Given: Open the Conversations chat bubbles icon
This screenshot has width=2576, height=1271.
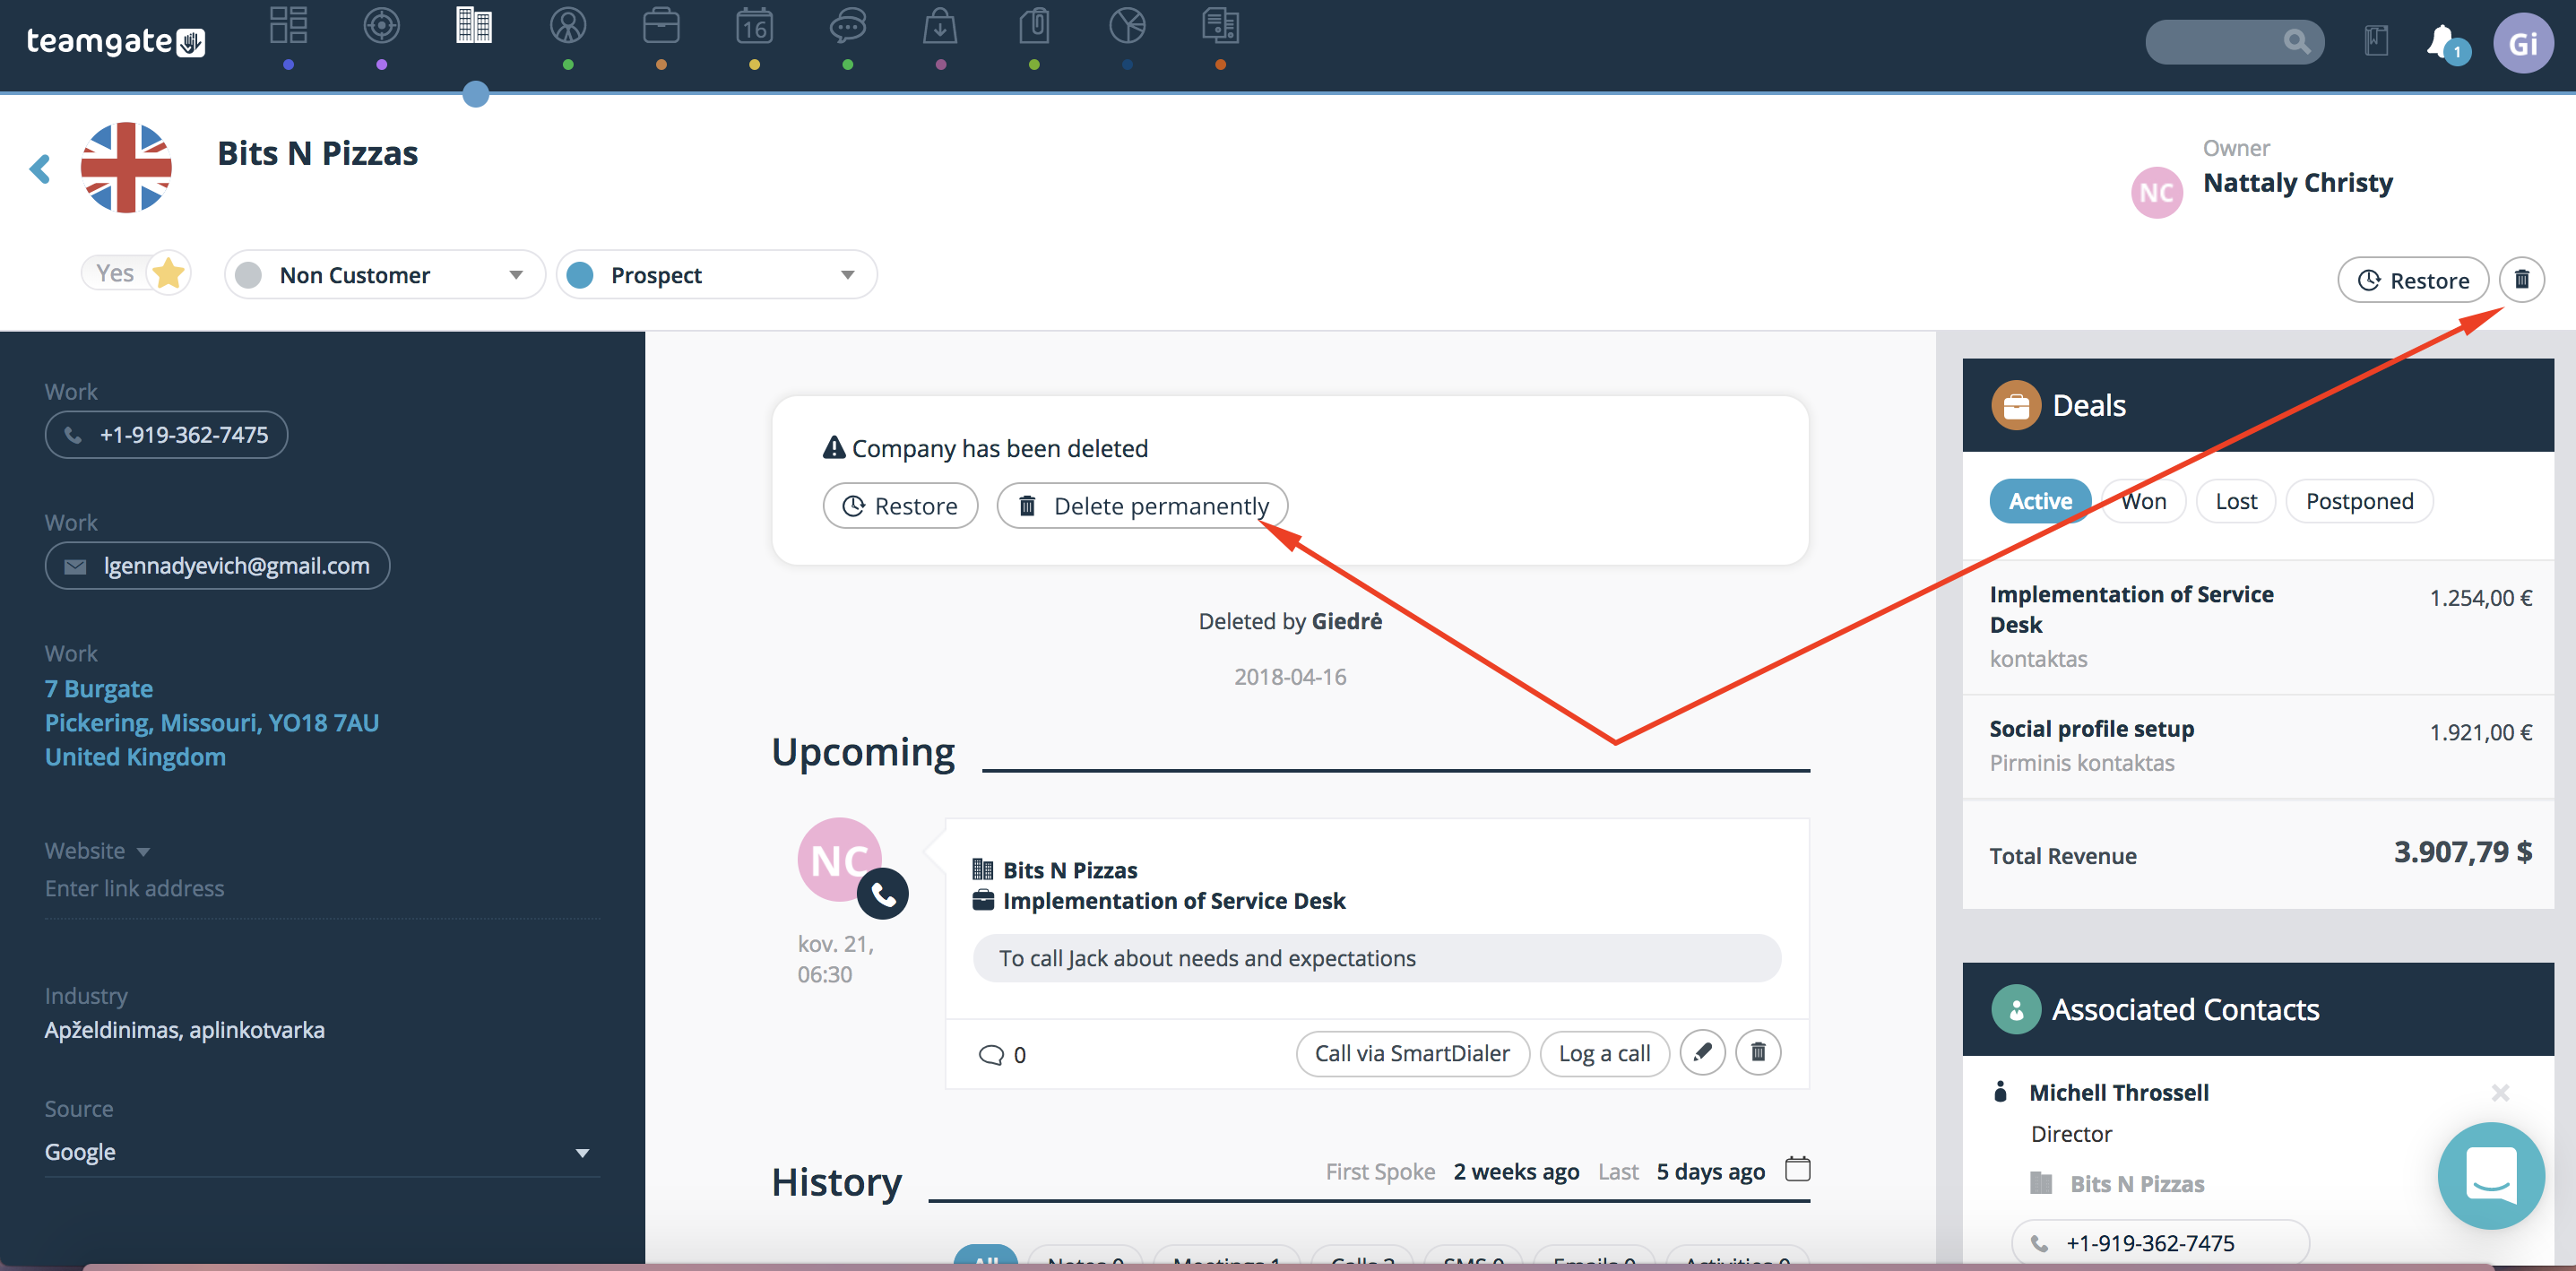Looking at the screenshot, I should click(x=847, y=26).
